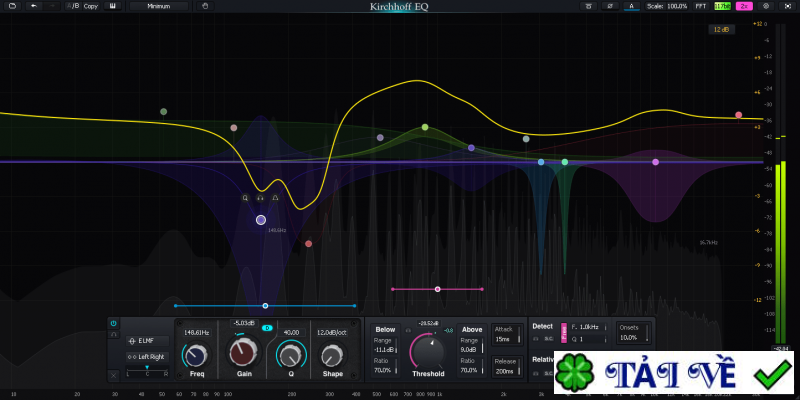Click the pink 2x oversampling button
The image size is (800, 400).
744,6
